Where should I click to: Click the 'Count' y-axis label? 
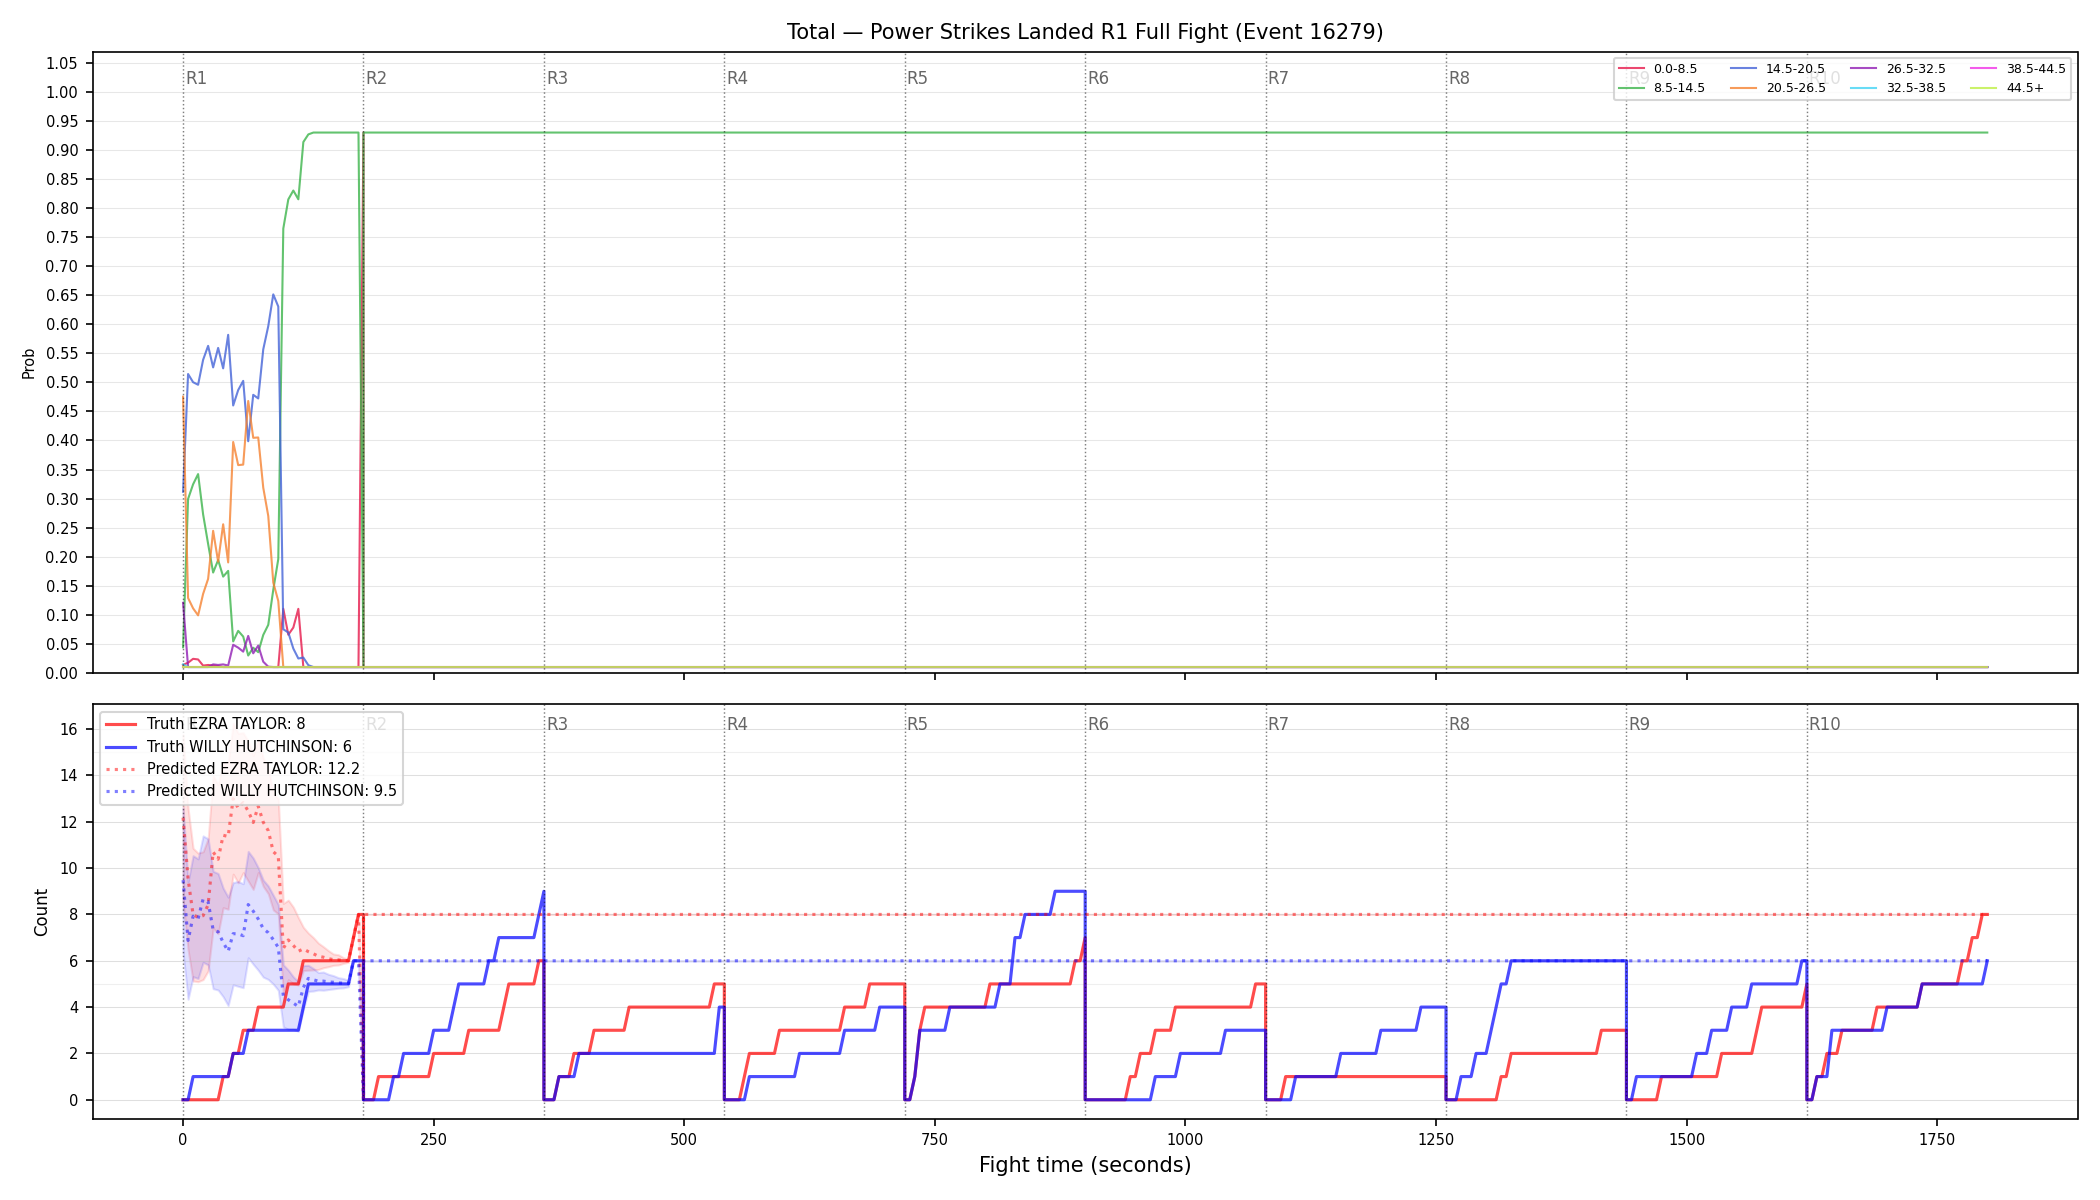[41, 912]
